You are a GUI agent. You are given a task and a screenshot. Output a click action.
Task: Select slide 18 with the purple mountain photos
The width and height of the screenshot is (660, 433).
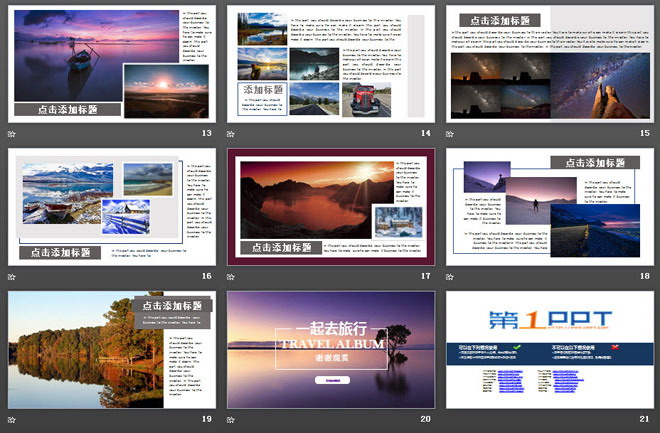pos(549,207)
